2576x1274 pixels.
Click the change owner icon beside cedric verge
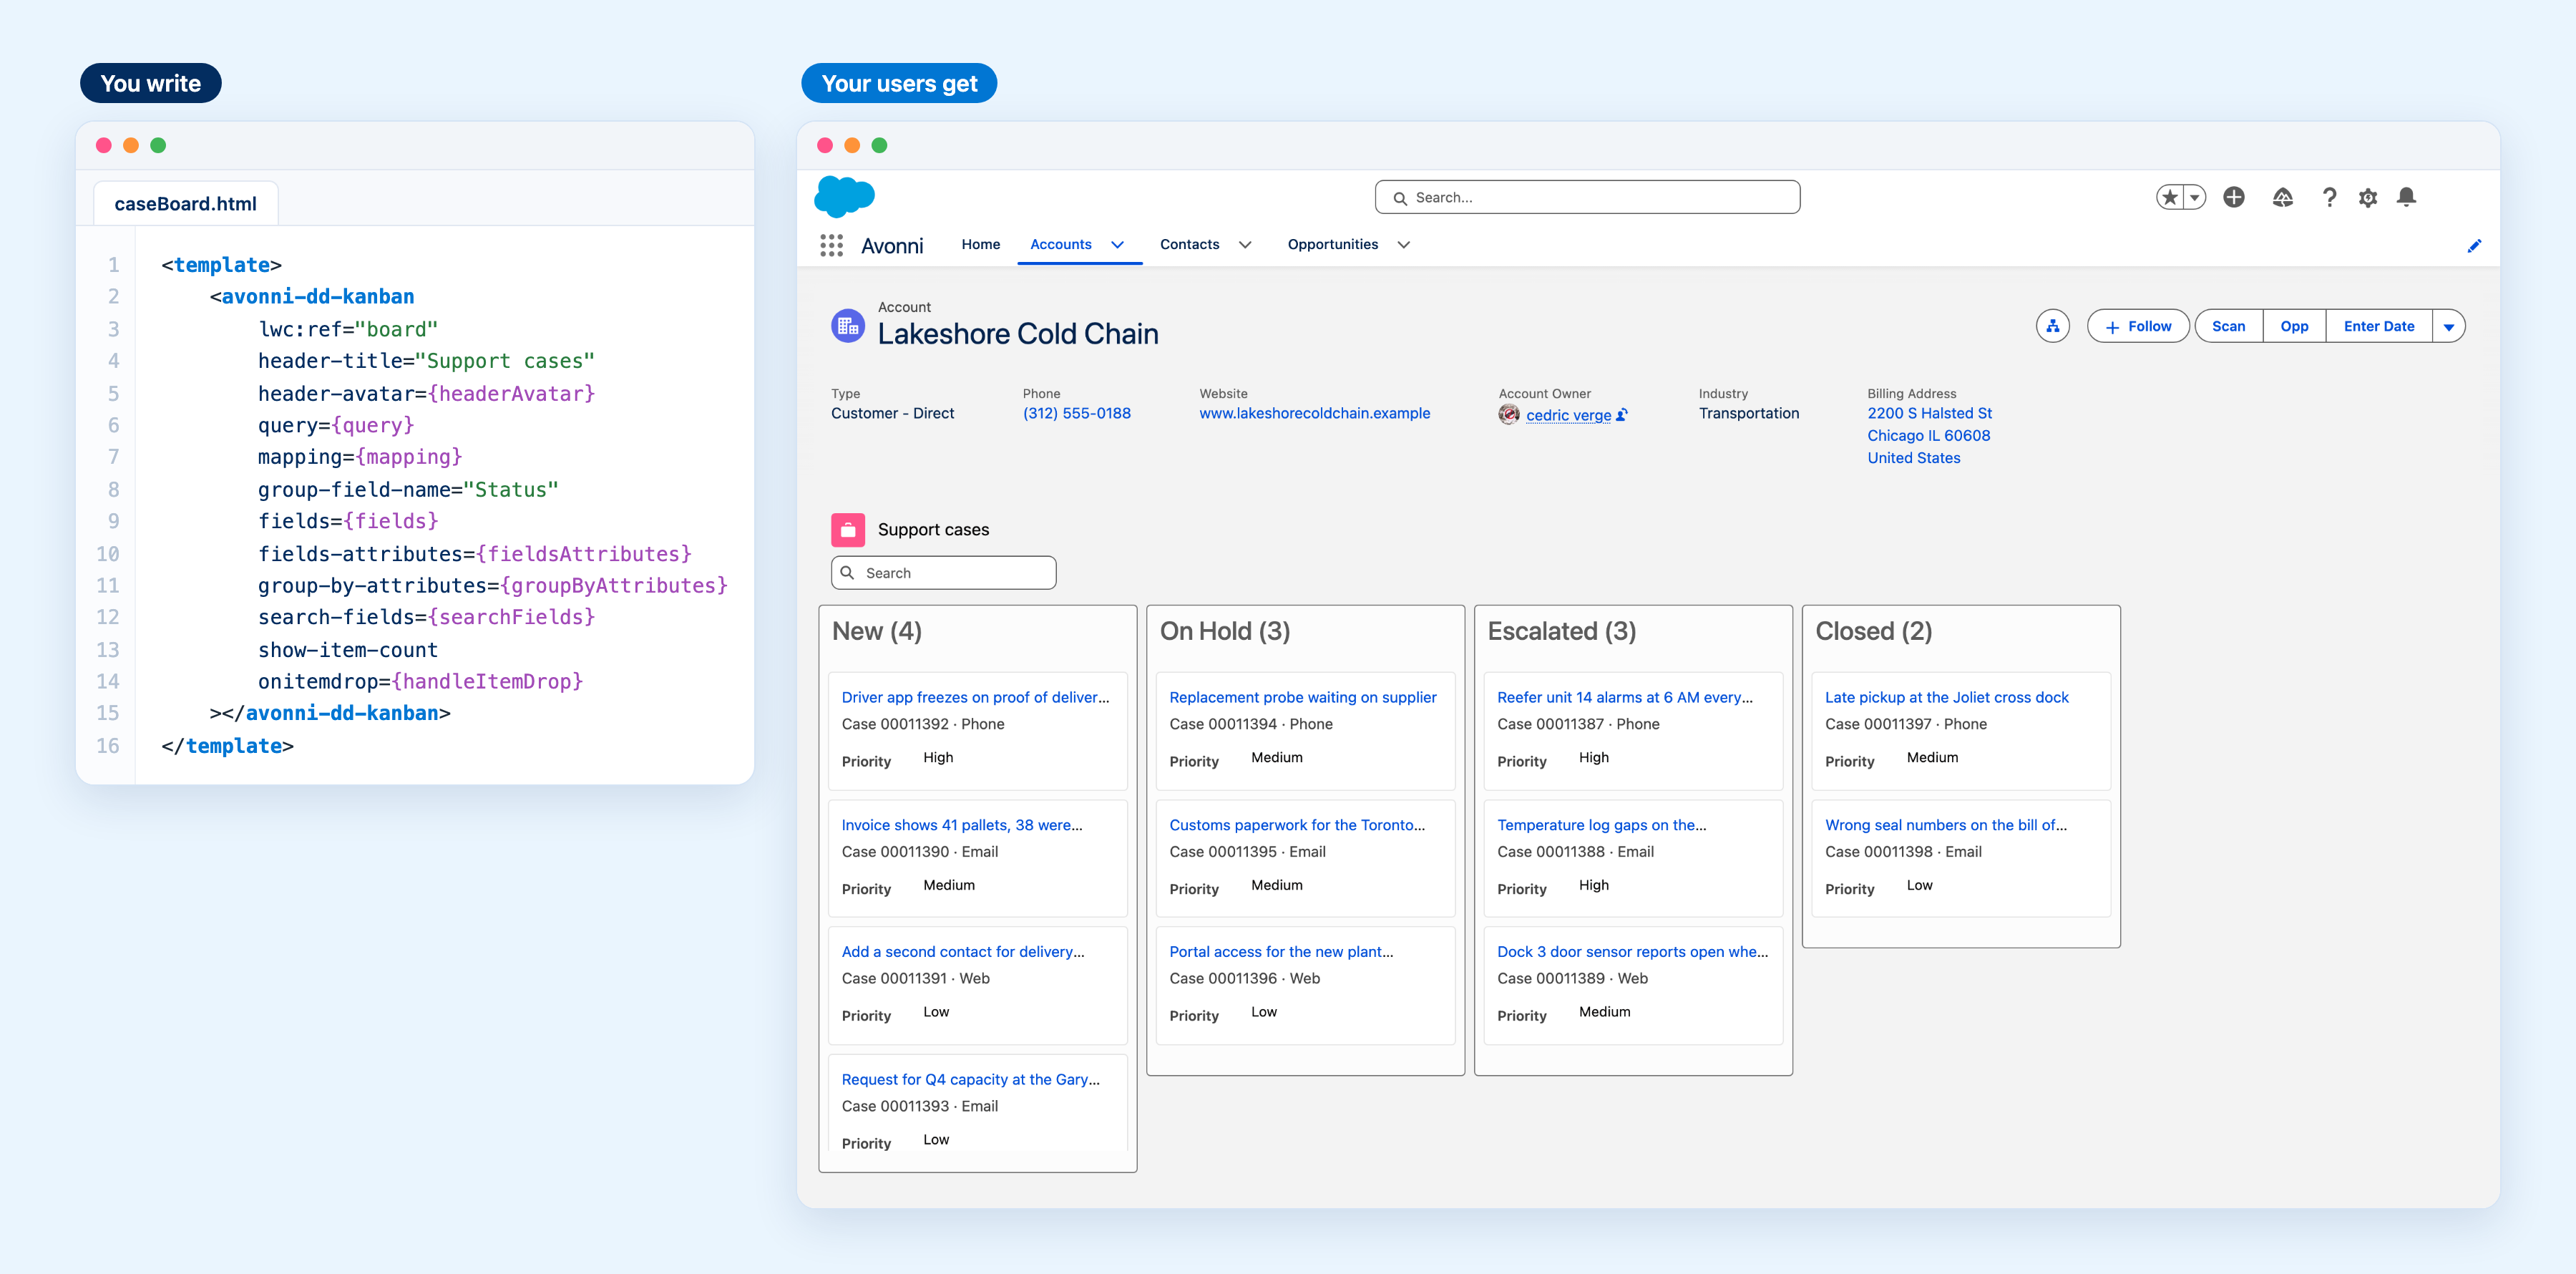(1622, 415)
